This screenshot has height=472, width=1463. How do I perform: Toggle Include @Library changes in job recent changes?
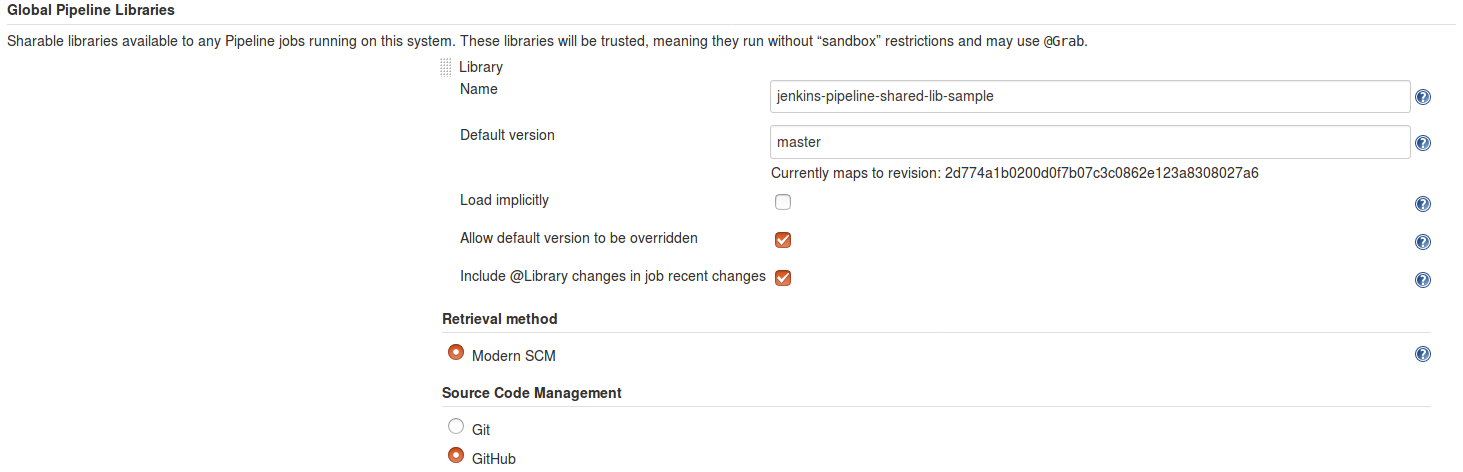pyautogui.click(x=783, y=278)
